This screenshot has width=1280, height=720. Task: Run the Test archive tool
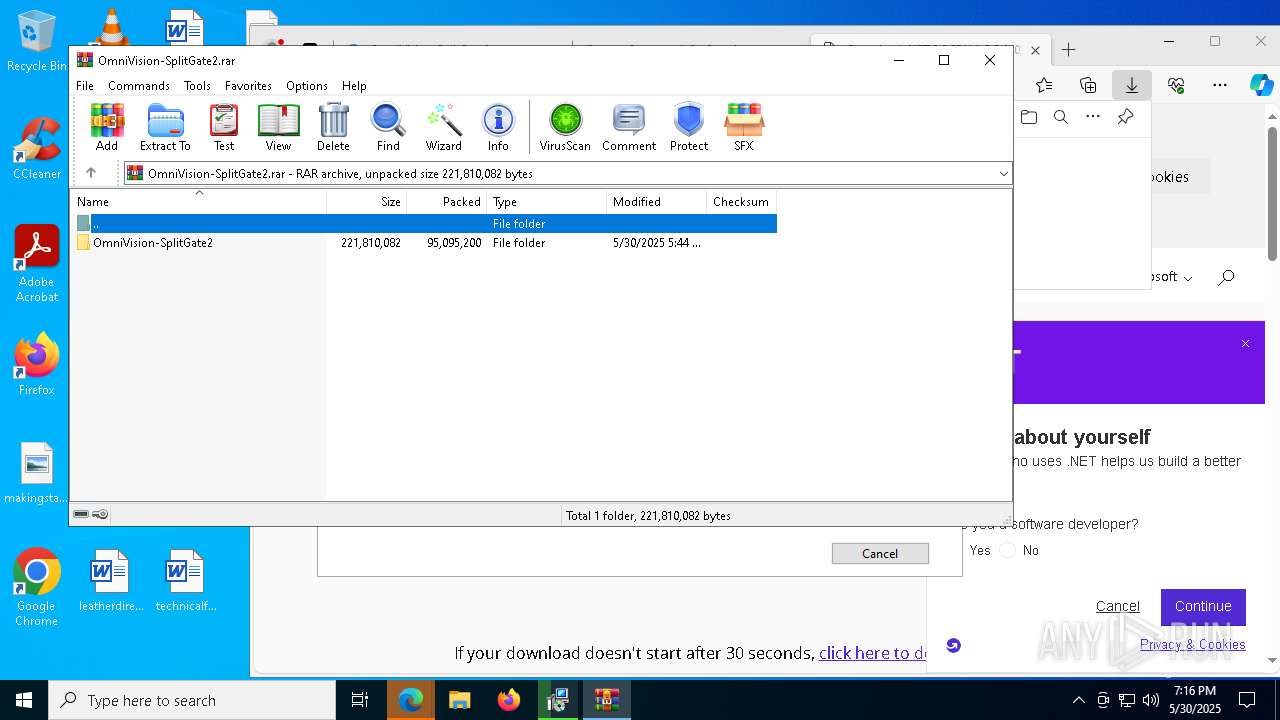(x=224, y=127)
